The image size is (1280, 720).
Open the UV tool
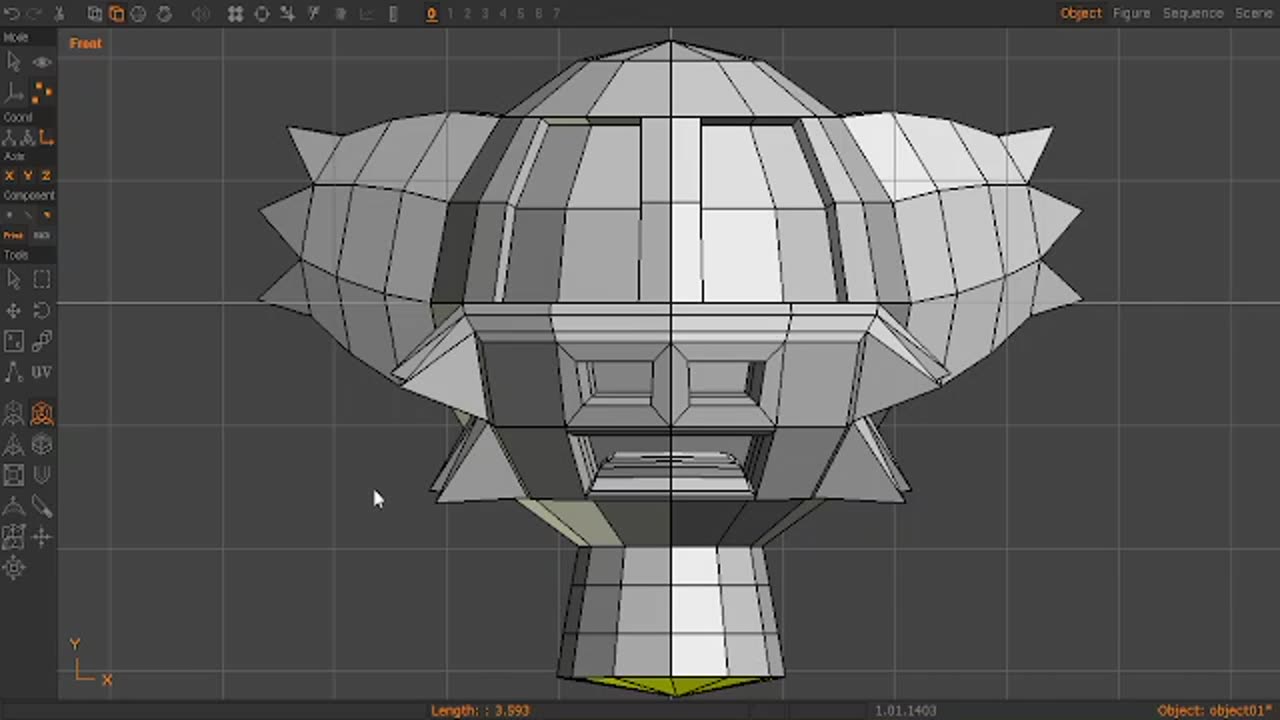point(42,372)
